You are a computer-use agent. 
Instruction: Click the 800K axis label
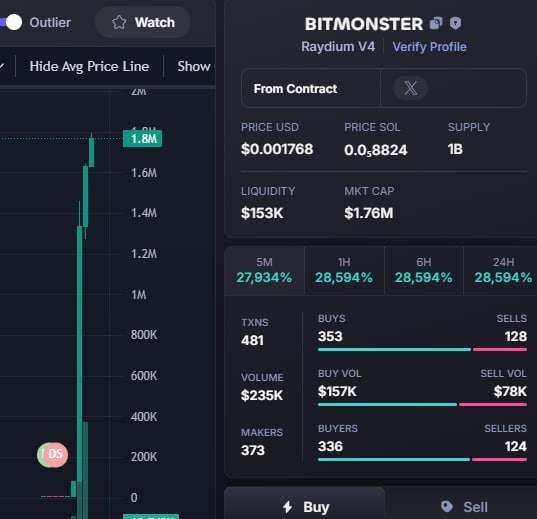(x=144, y=335)
